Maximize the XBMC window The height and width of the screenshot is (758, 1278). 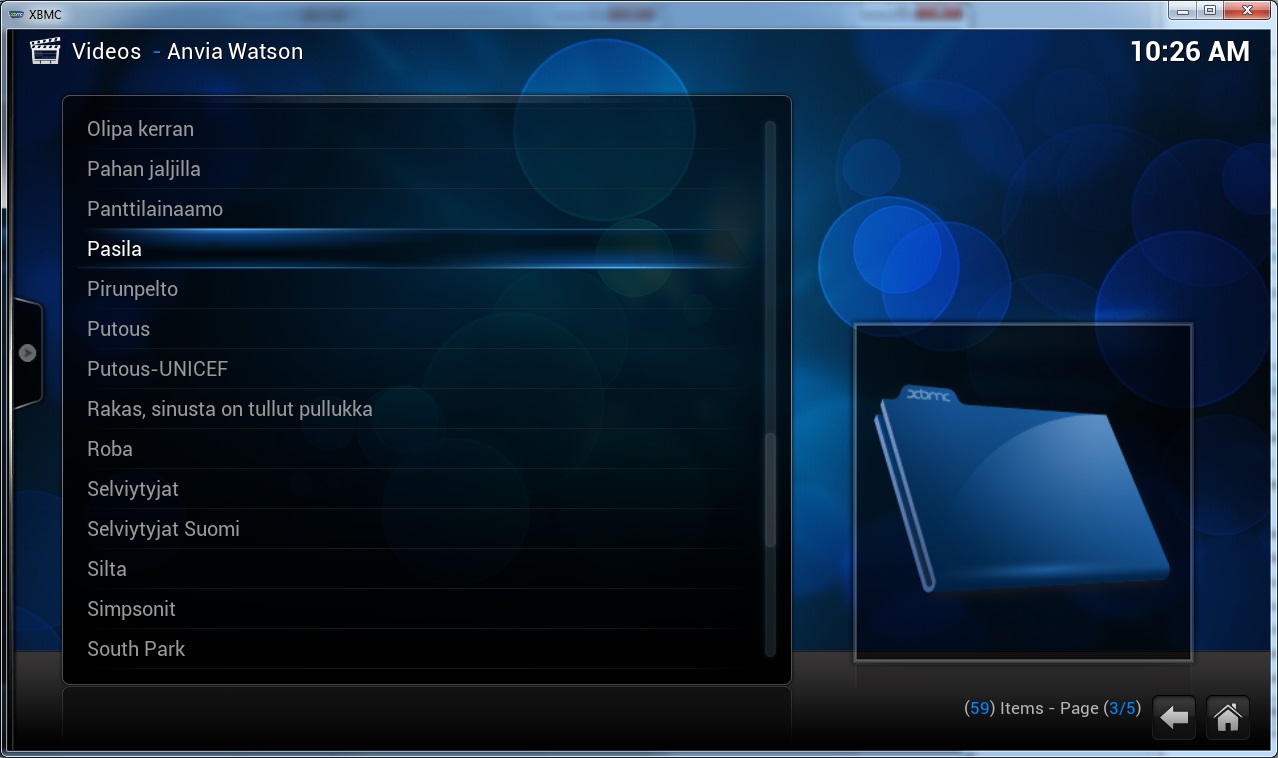(x=1210, y=10)
